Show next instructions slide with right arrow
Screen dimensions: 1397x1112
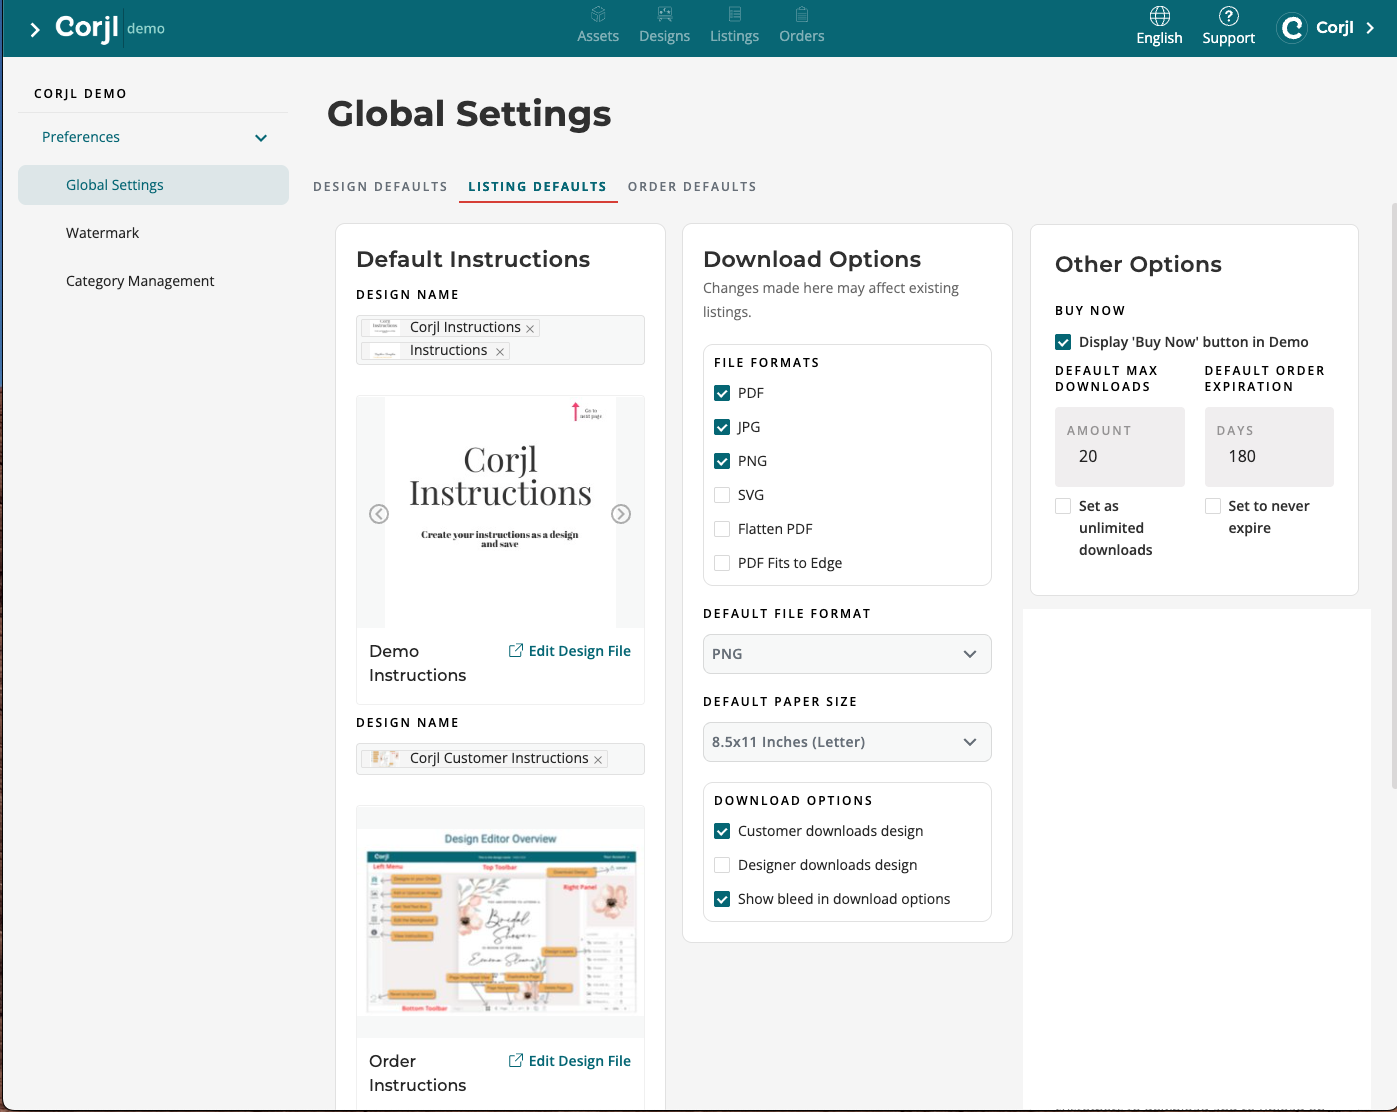621,514
